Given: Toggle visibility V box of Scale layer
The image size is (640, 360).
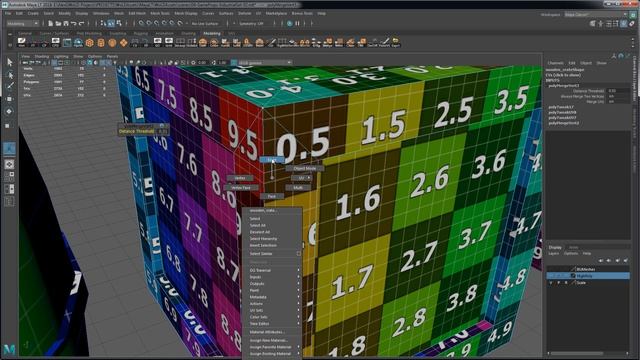Looking at the screenshot, I should [551, 282].
